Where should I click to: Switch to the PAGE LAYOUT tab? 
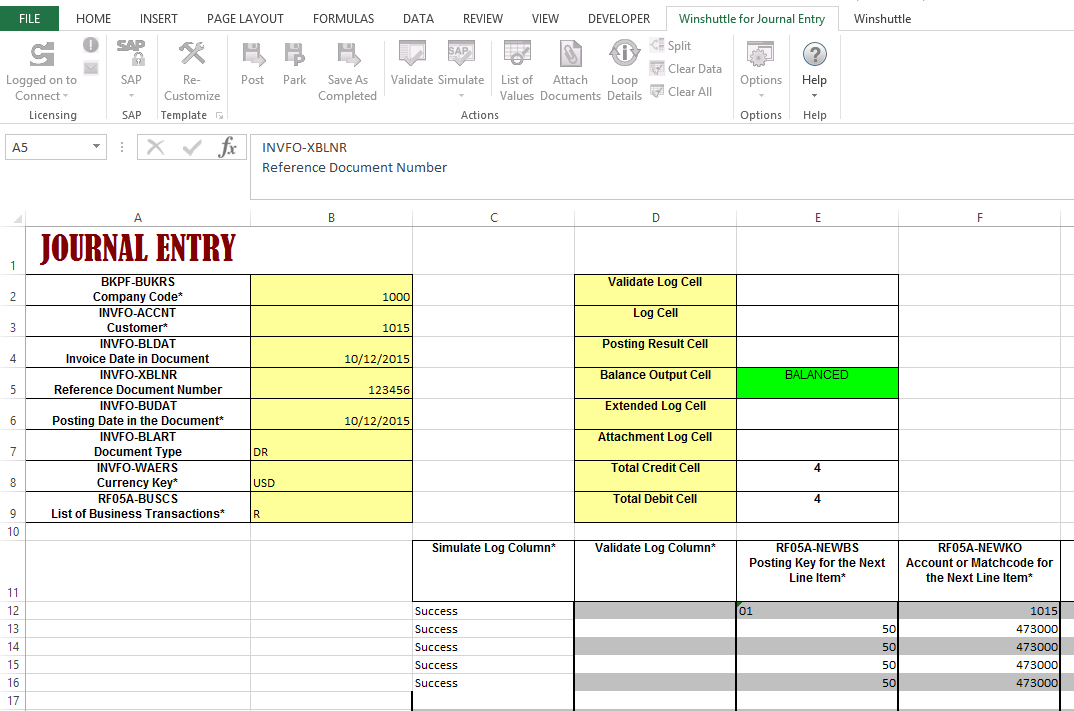tap(245, 18)
